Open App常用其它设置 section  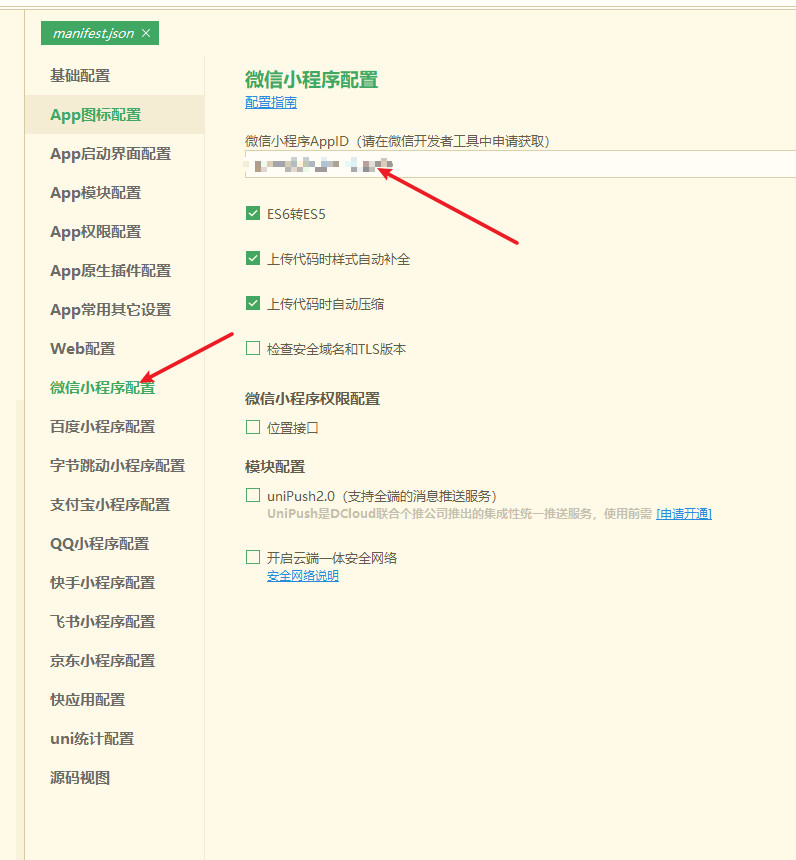point(111,309)
